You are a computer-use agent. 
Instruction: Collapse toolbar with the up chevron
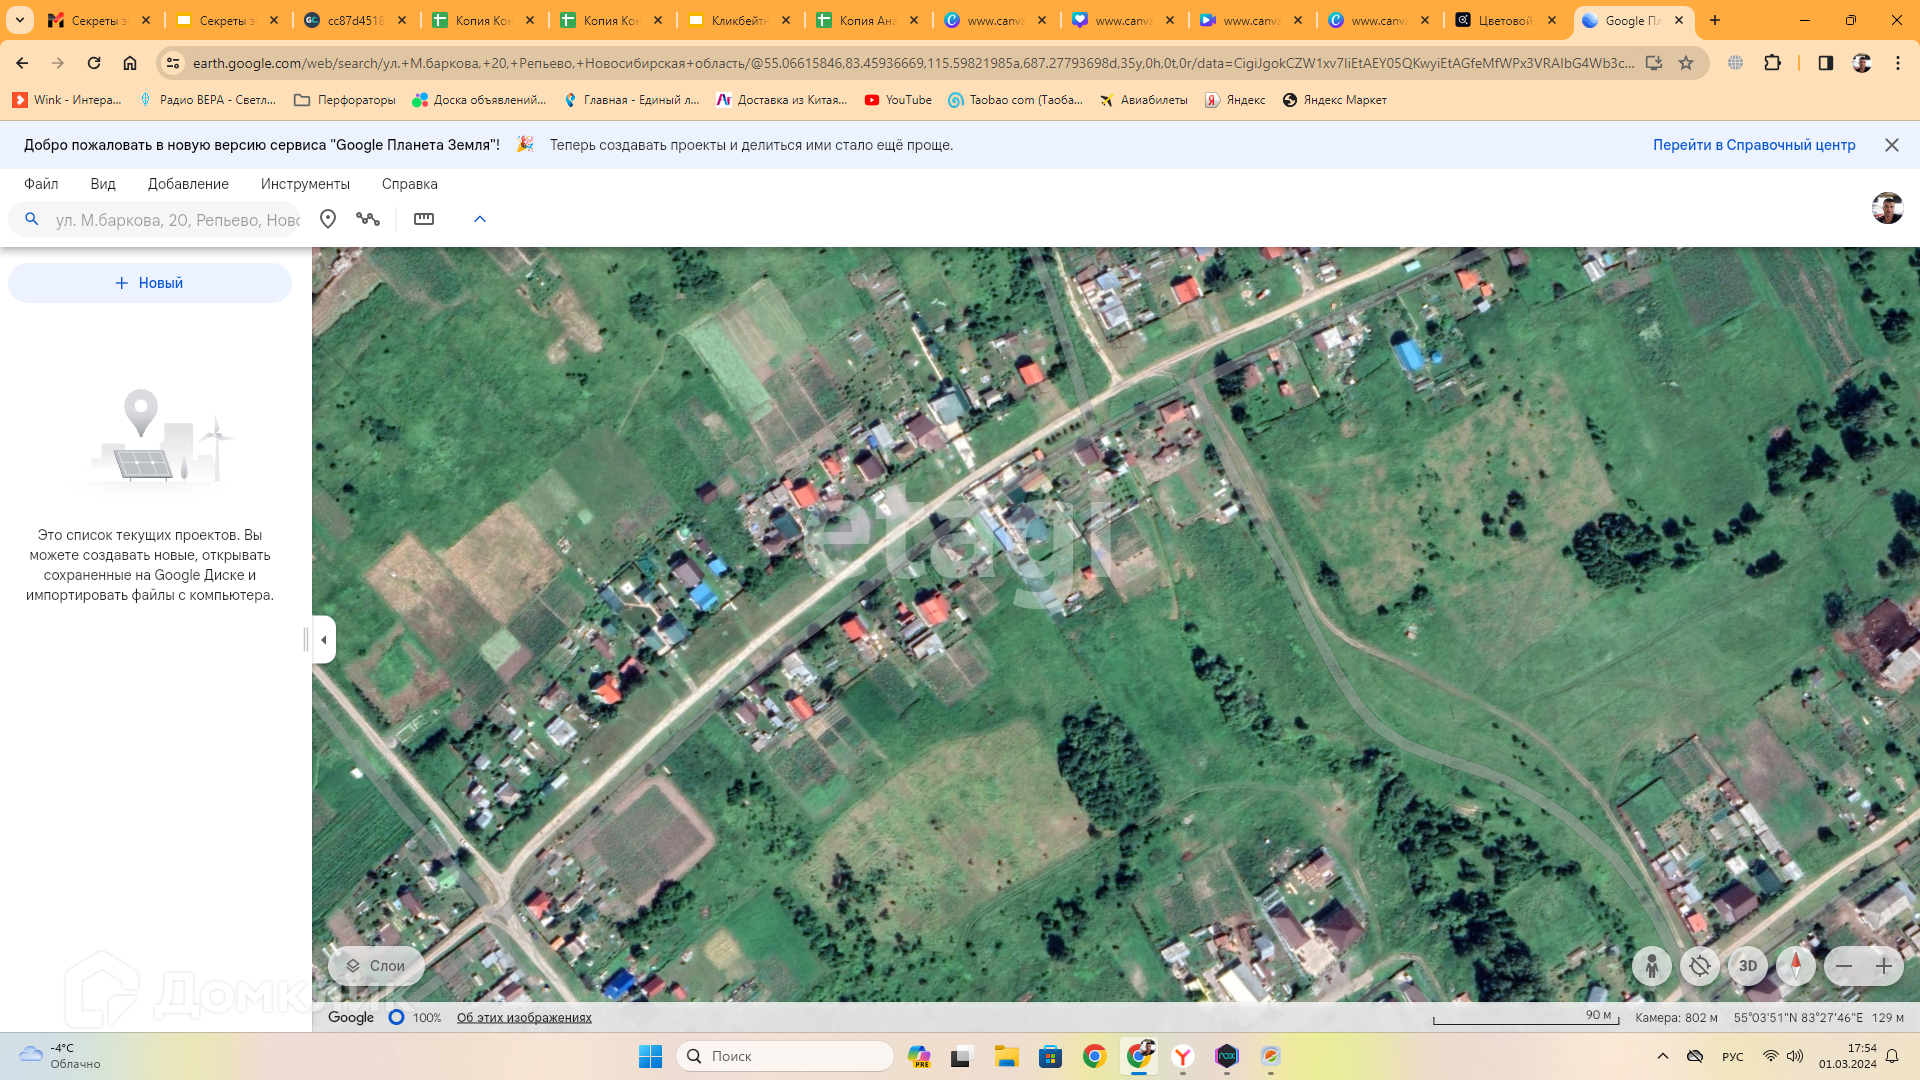tap(480, 219)
